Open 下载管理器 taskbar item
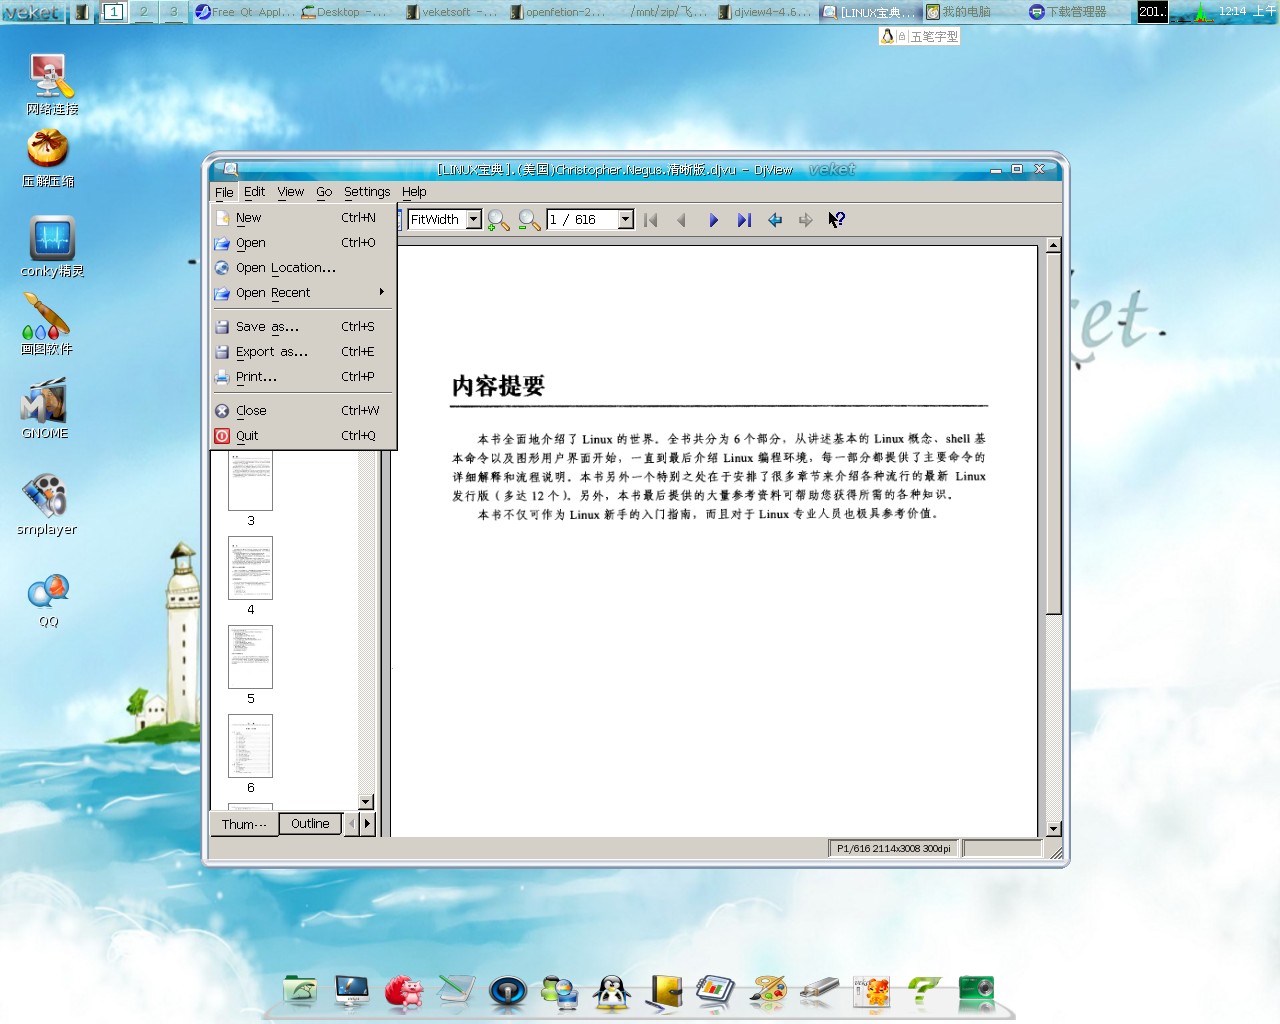 click(1075, 12)
